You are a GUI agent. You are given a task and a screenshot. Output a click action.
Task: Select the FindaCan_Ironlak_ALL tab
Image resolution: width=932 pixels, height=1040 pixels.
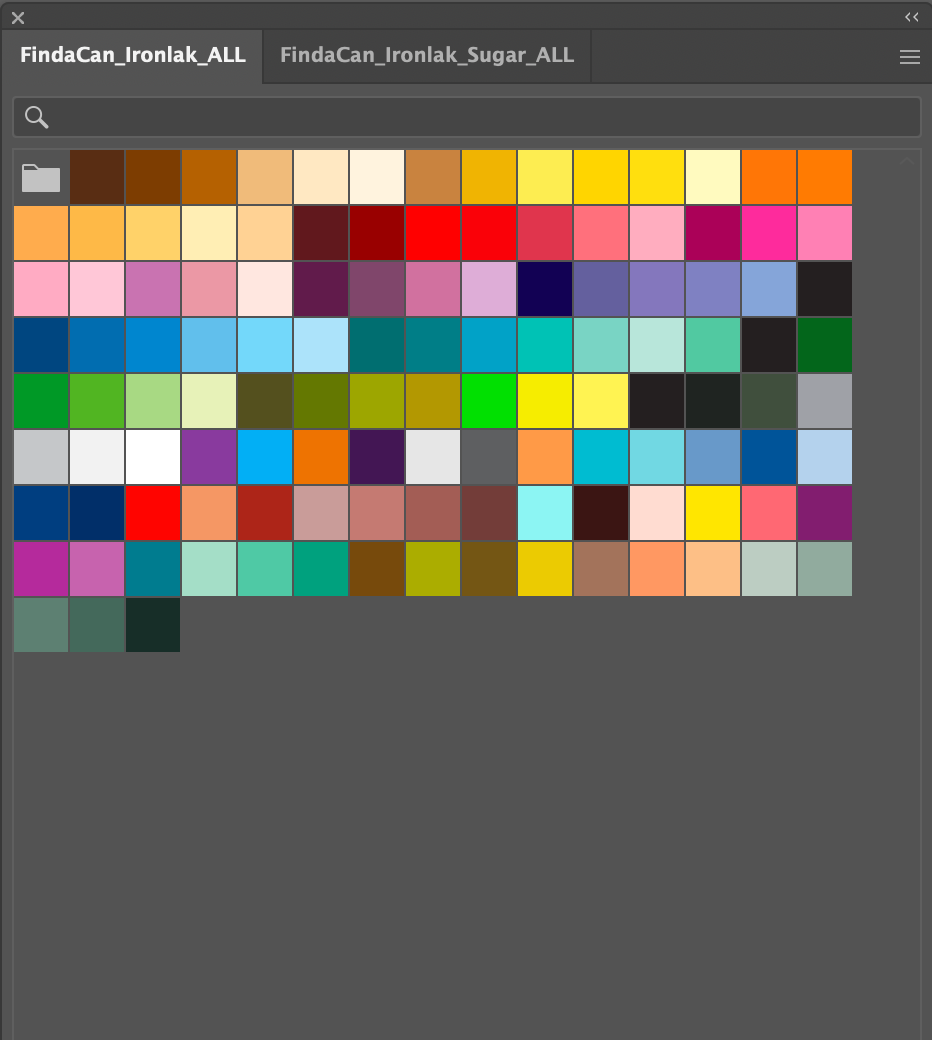pos(133,56)
